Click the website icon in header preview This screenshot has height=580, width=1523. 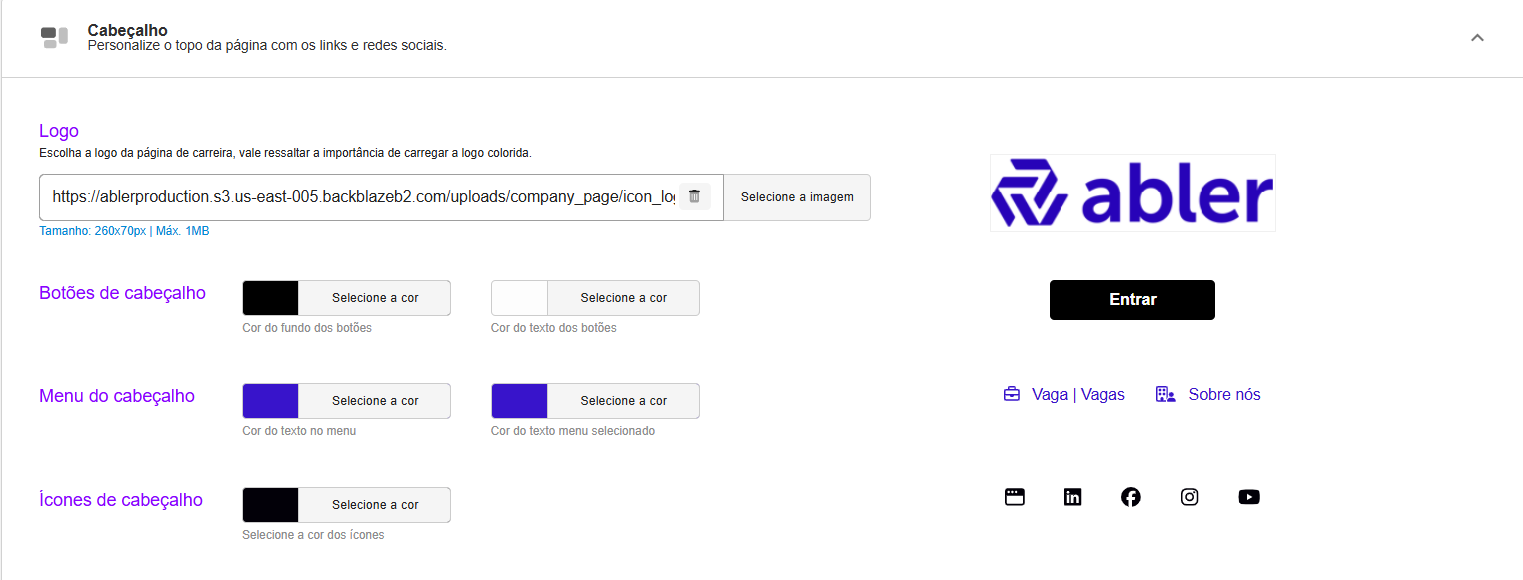(1014, 497)
